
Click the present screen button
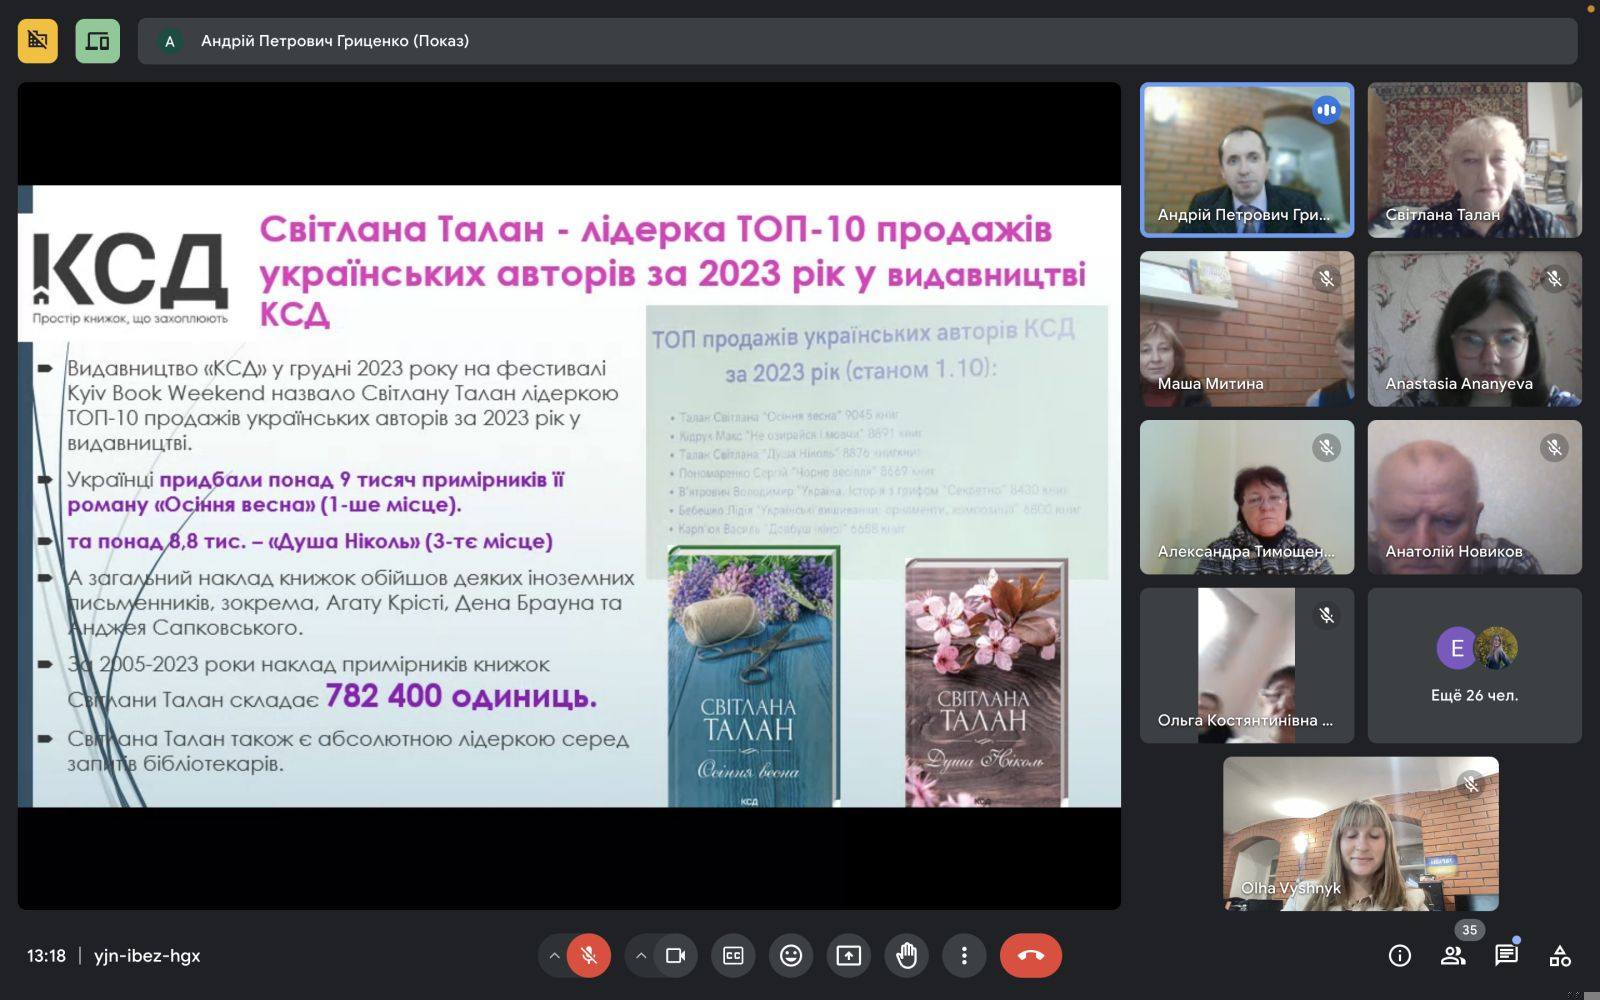[848, 955]
